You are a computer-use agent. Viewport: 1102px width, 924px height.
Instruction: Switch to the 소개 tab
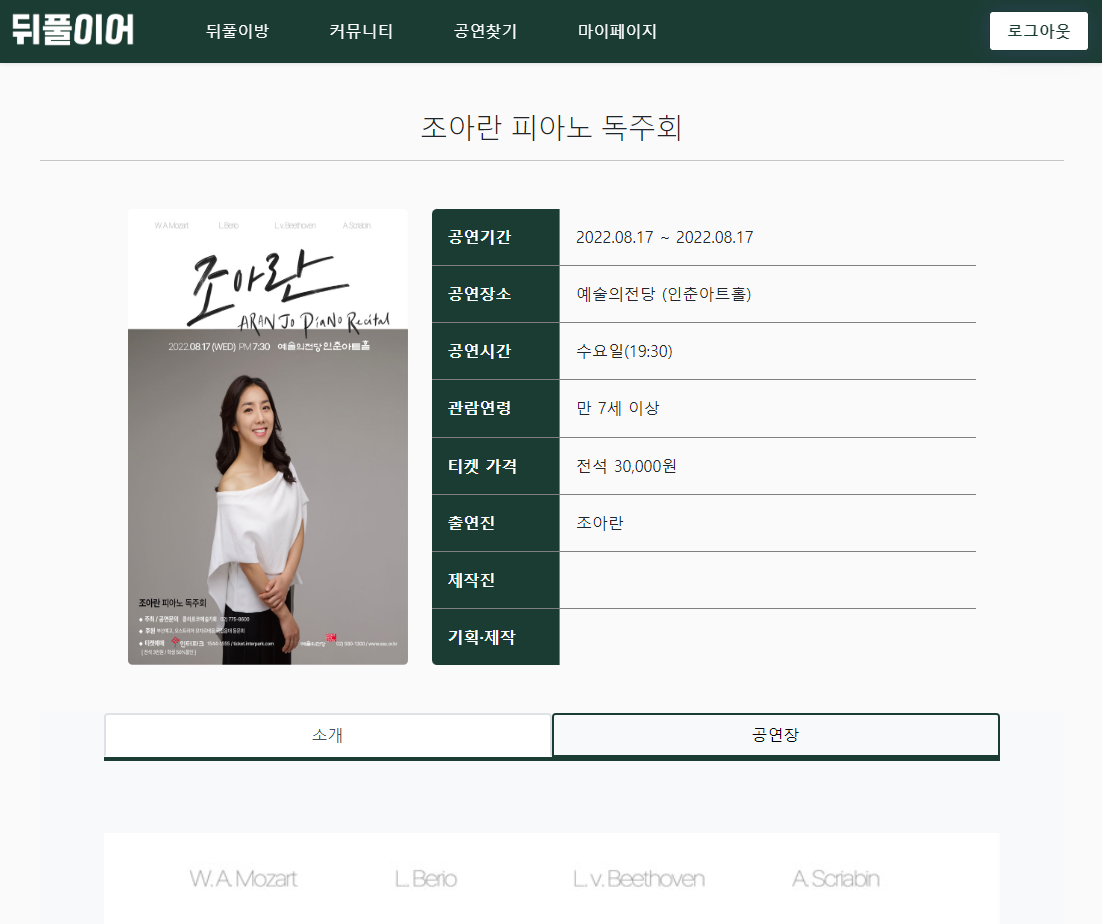pyautogui.click(x=328, y=735)
